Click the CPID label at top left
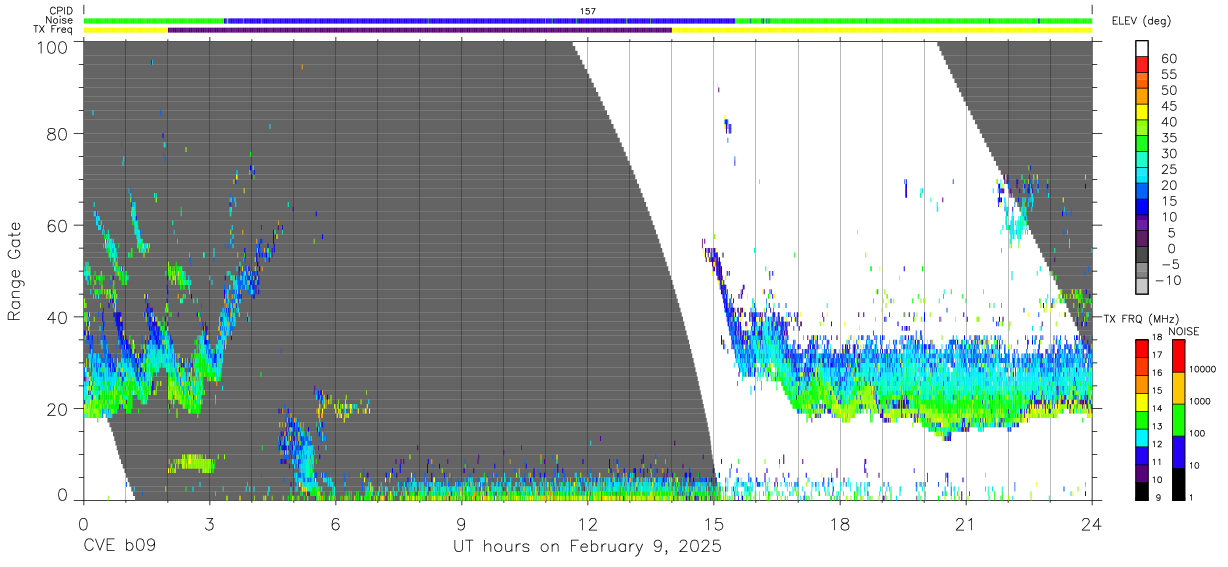Viewport: 1228px width, 567px height. coord(62,11)
